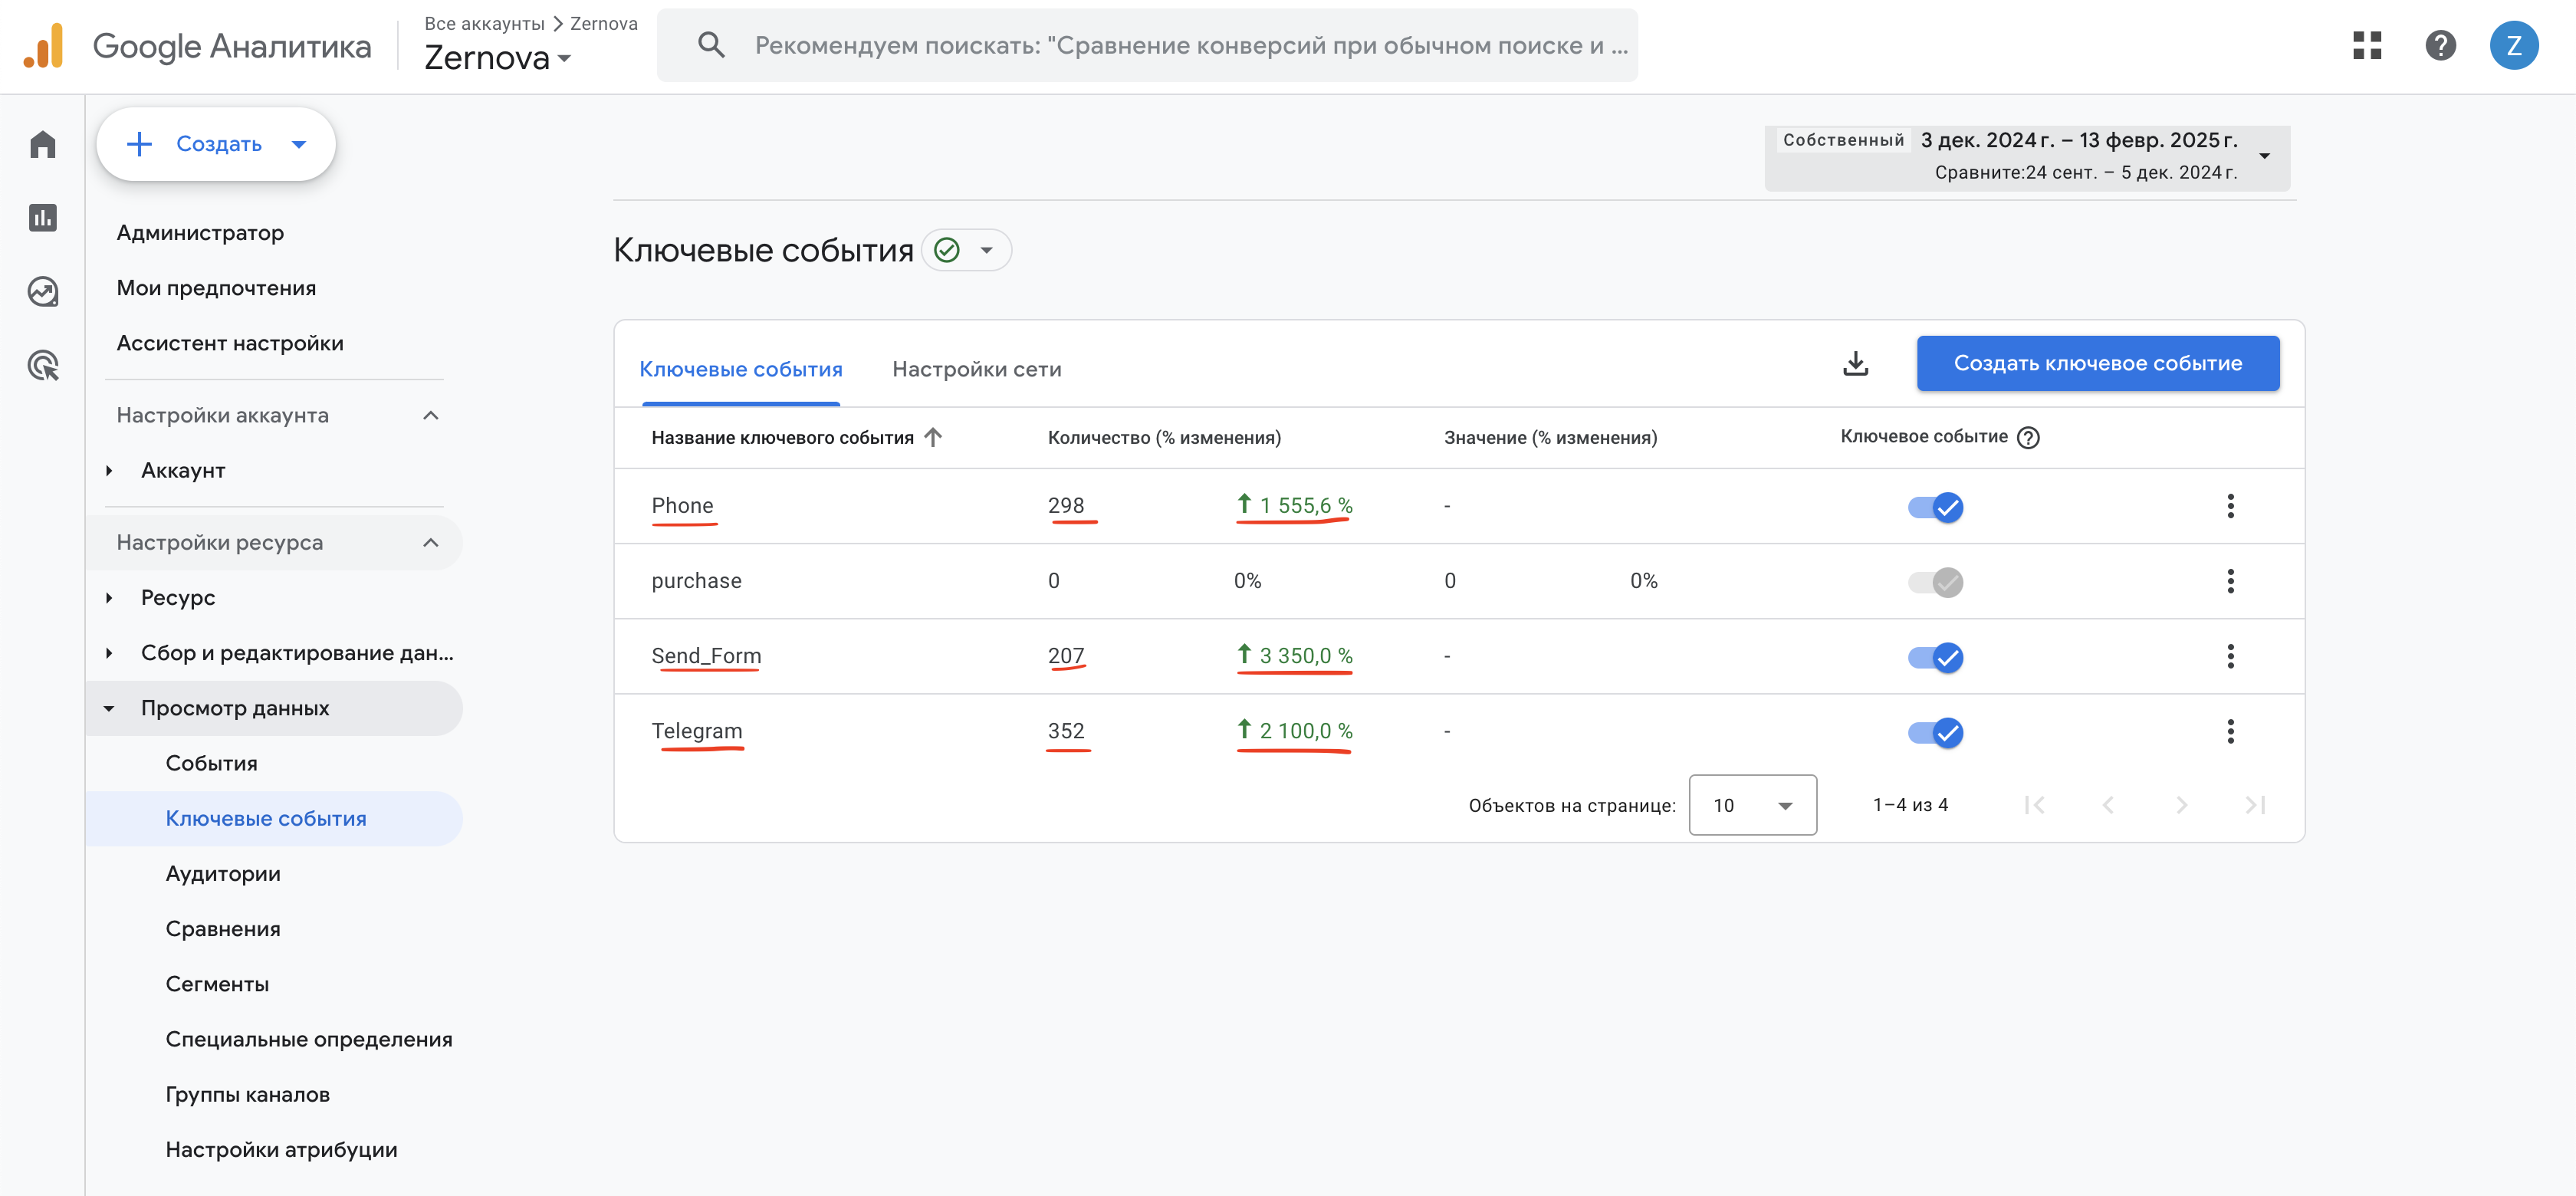Open the Home icon in left sidebar

click(43, 145)
